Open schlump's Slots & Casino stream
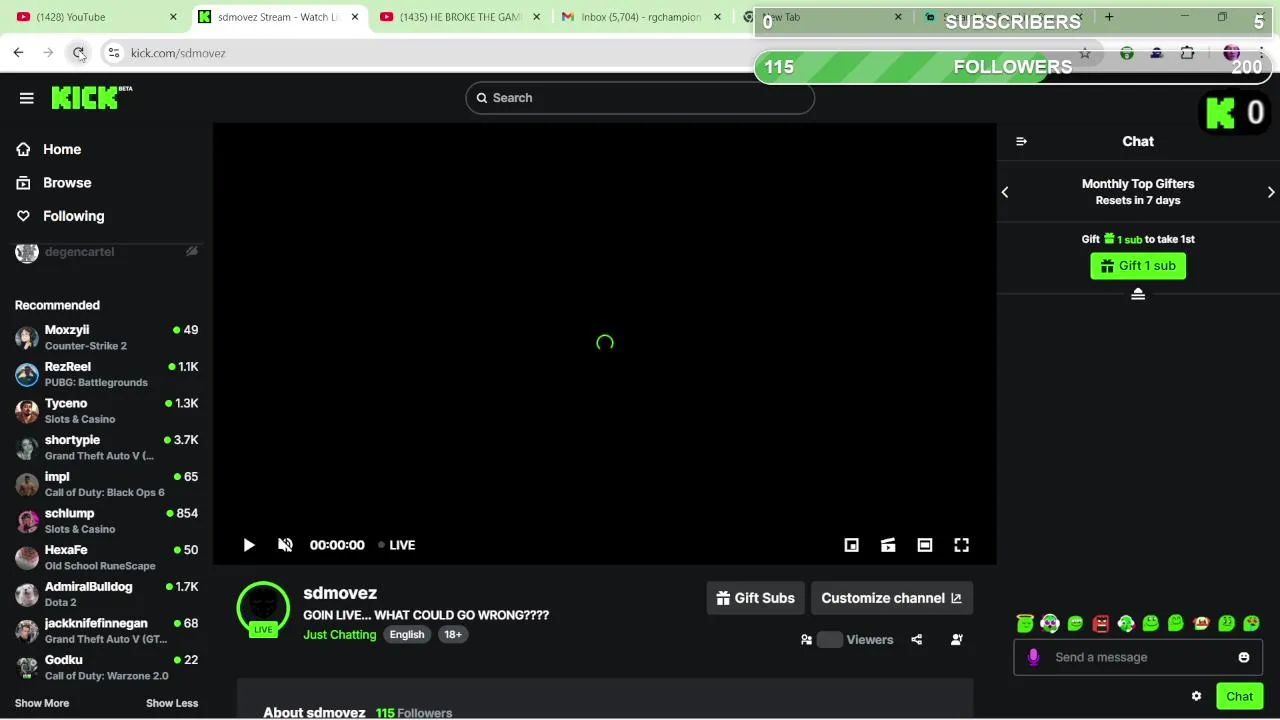The width and height of the screenshot is (1280, 720). [106, 521]
